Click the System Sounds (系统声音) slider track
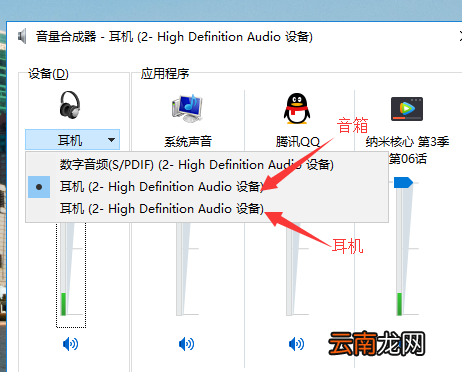462x372 pixels. tap(180, 269)
